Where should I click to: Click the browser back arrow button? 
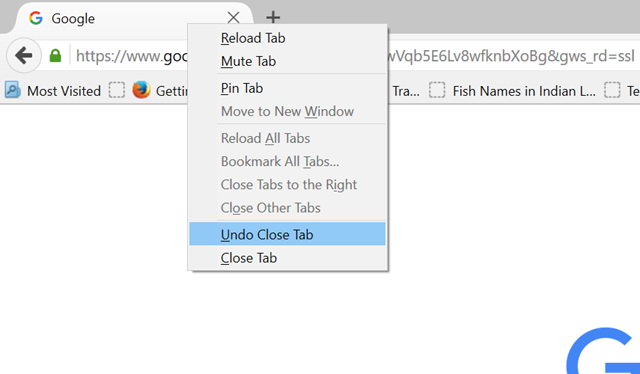click(x=24, y=56)
